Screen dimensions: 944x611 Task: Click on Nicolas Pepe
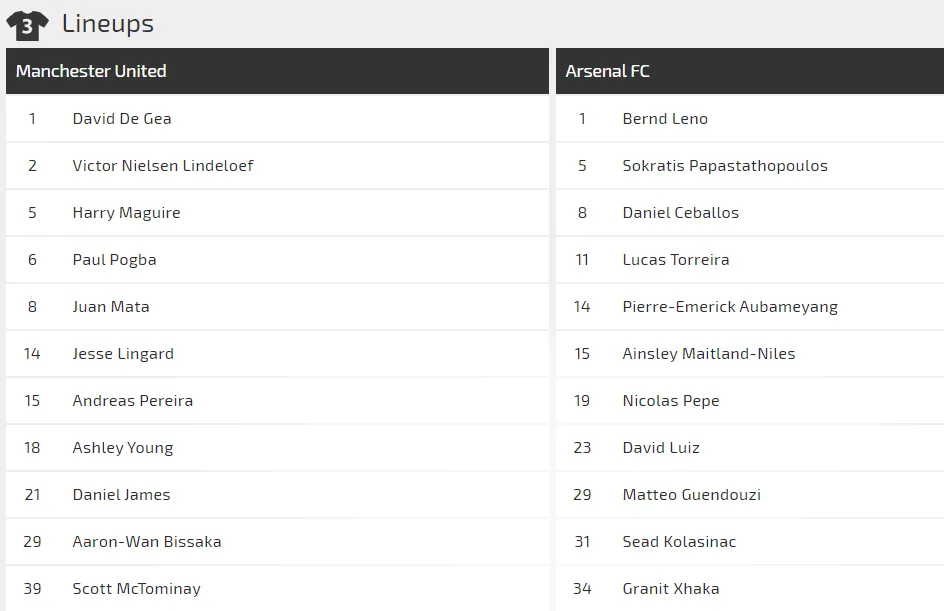tap(671, 400)
